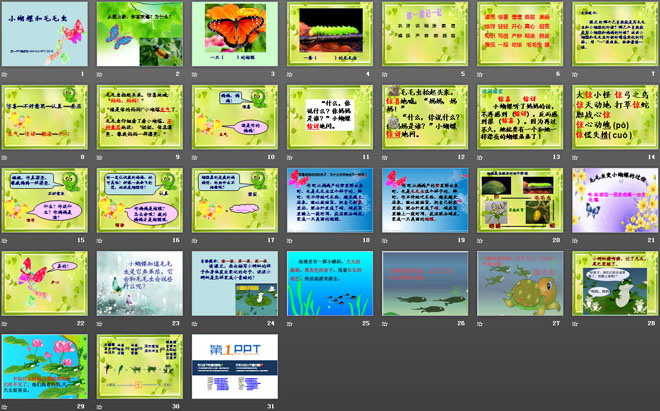The width and height of the screenshot is (660, 411).
Task: Select slide 1 title slide with pink butterfly
Action: pos(45,34)
